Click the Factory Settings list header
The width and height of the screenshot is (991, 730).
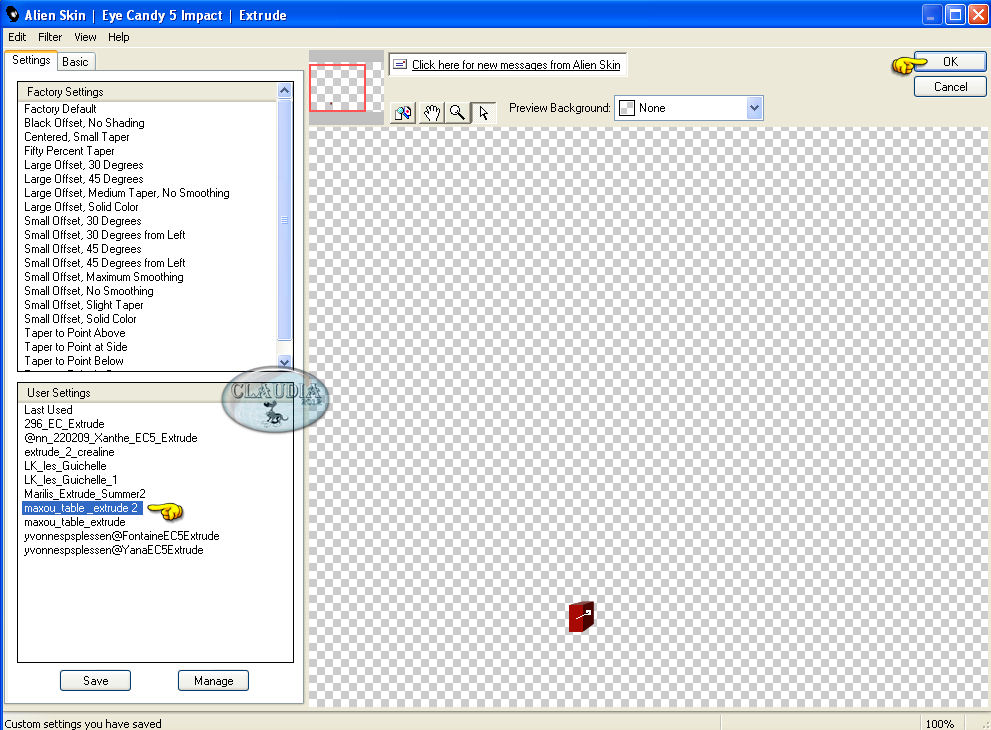point(149,92)
